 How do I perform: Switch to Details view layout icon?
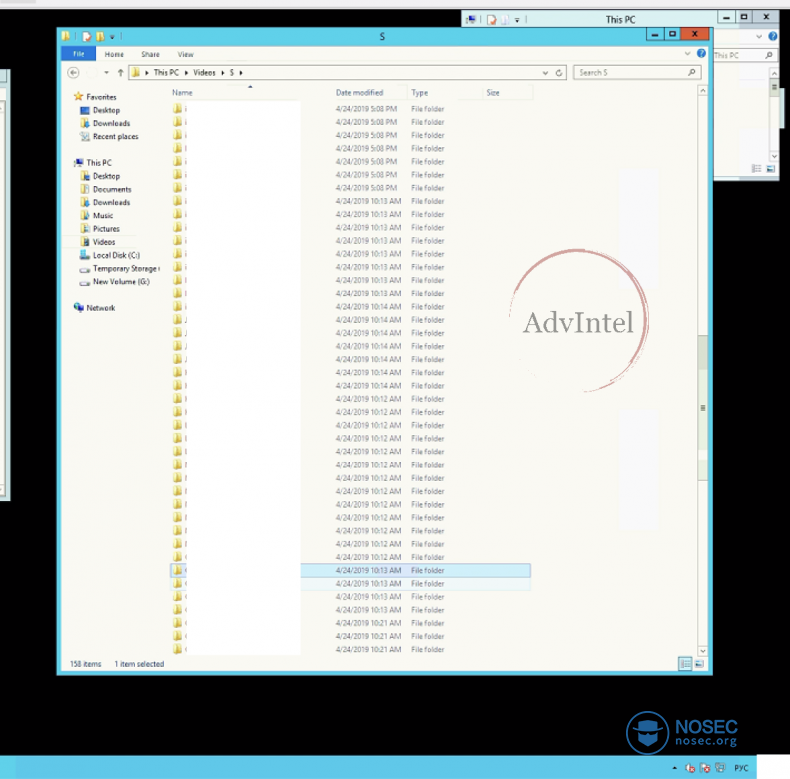pos(685,663)
